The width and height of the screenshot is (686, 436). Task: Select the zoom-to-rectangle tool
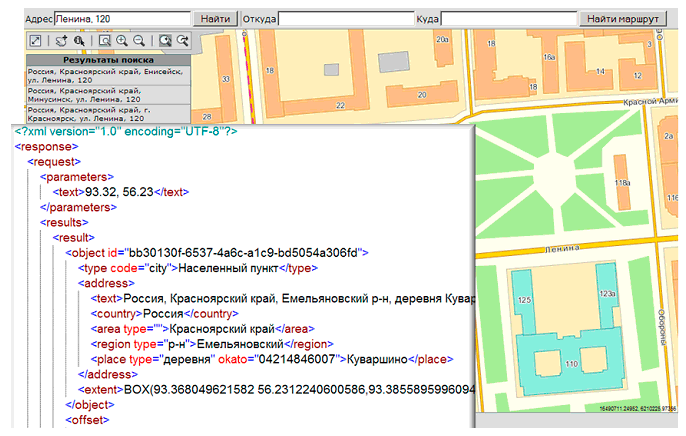105,40
